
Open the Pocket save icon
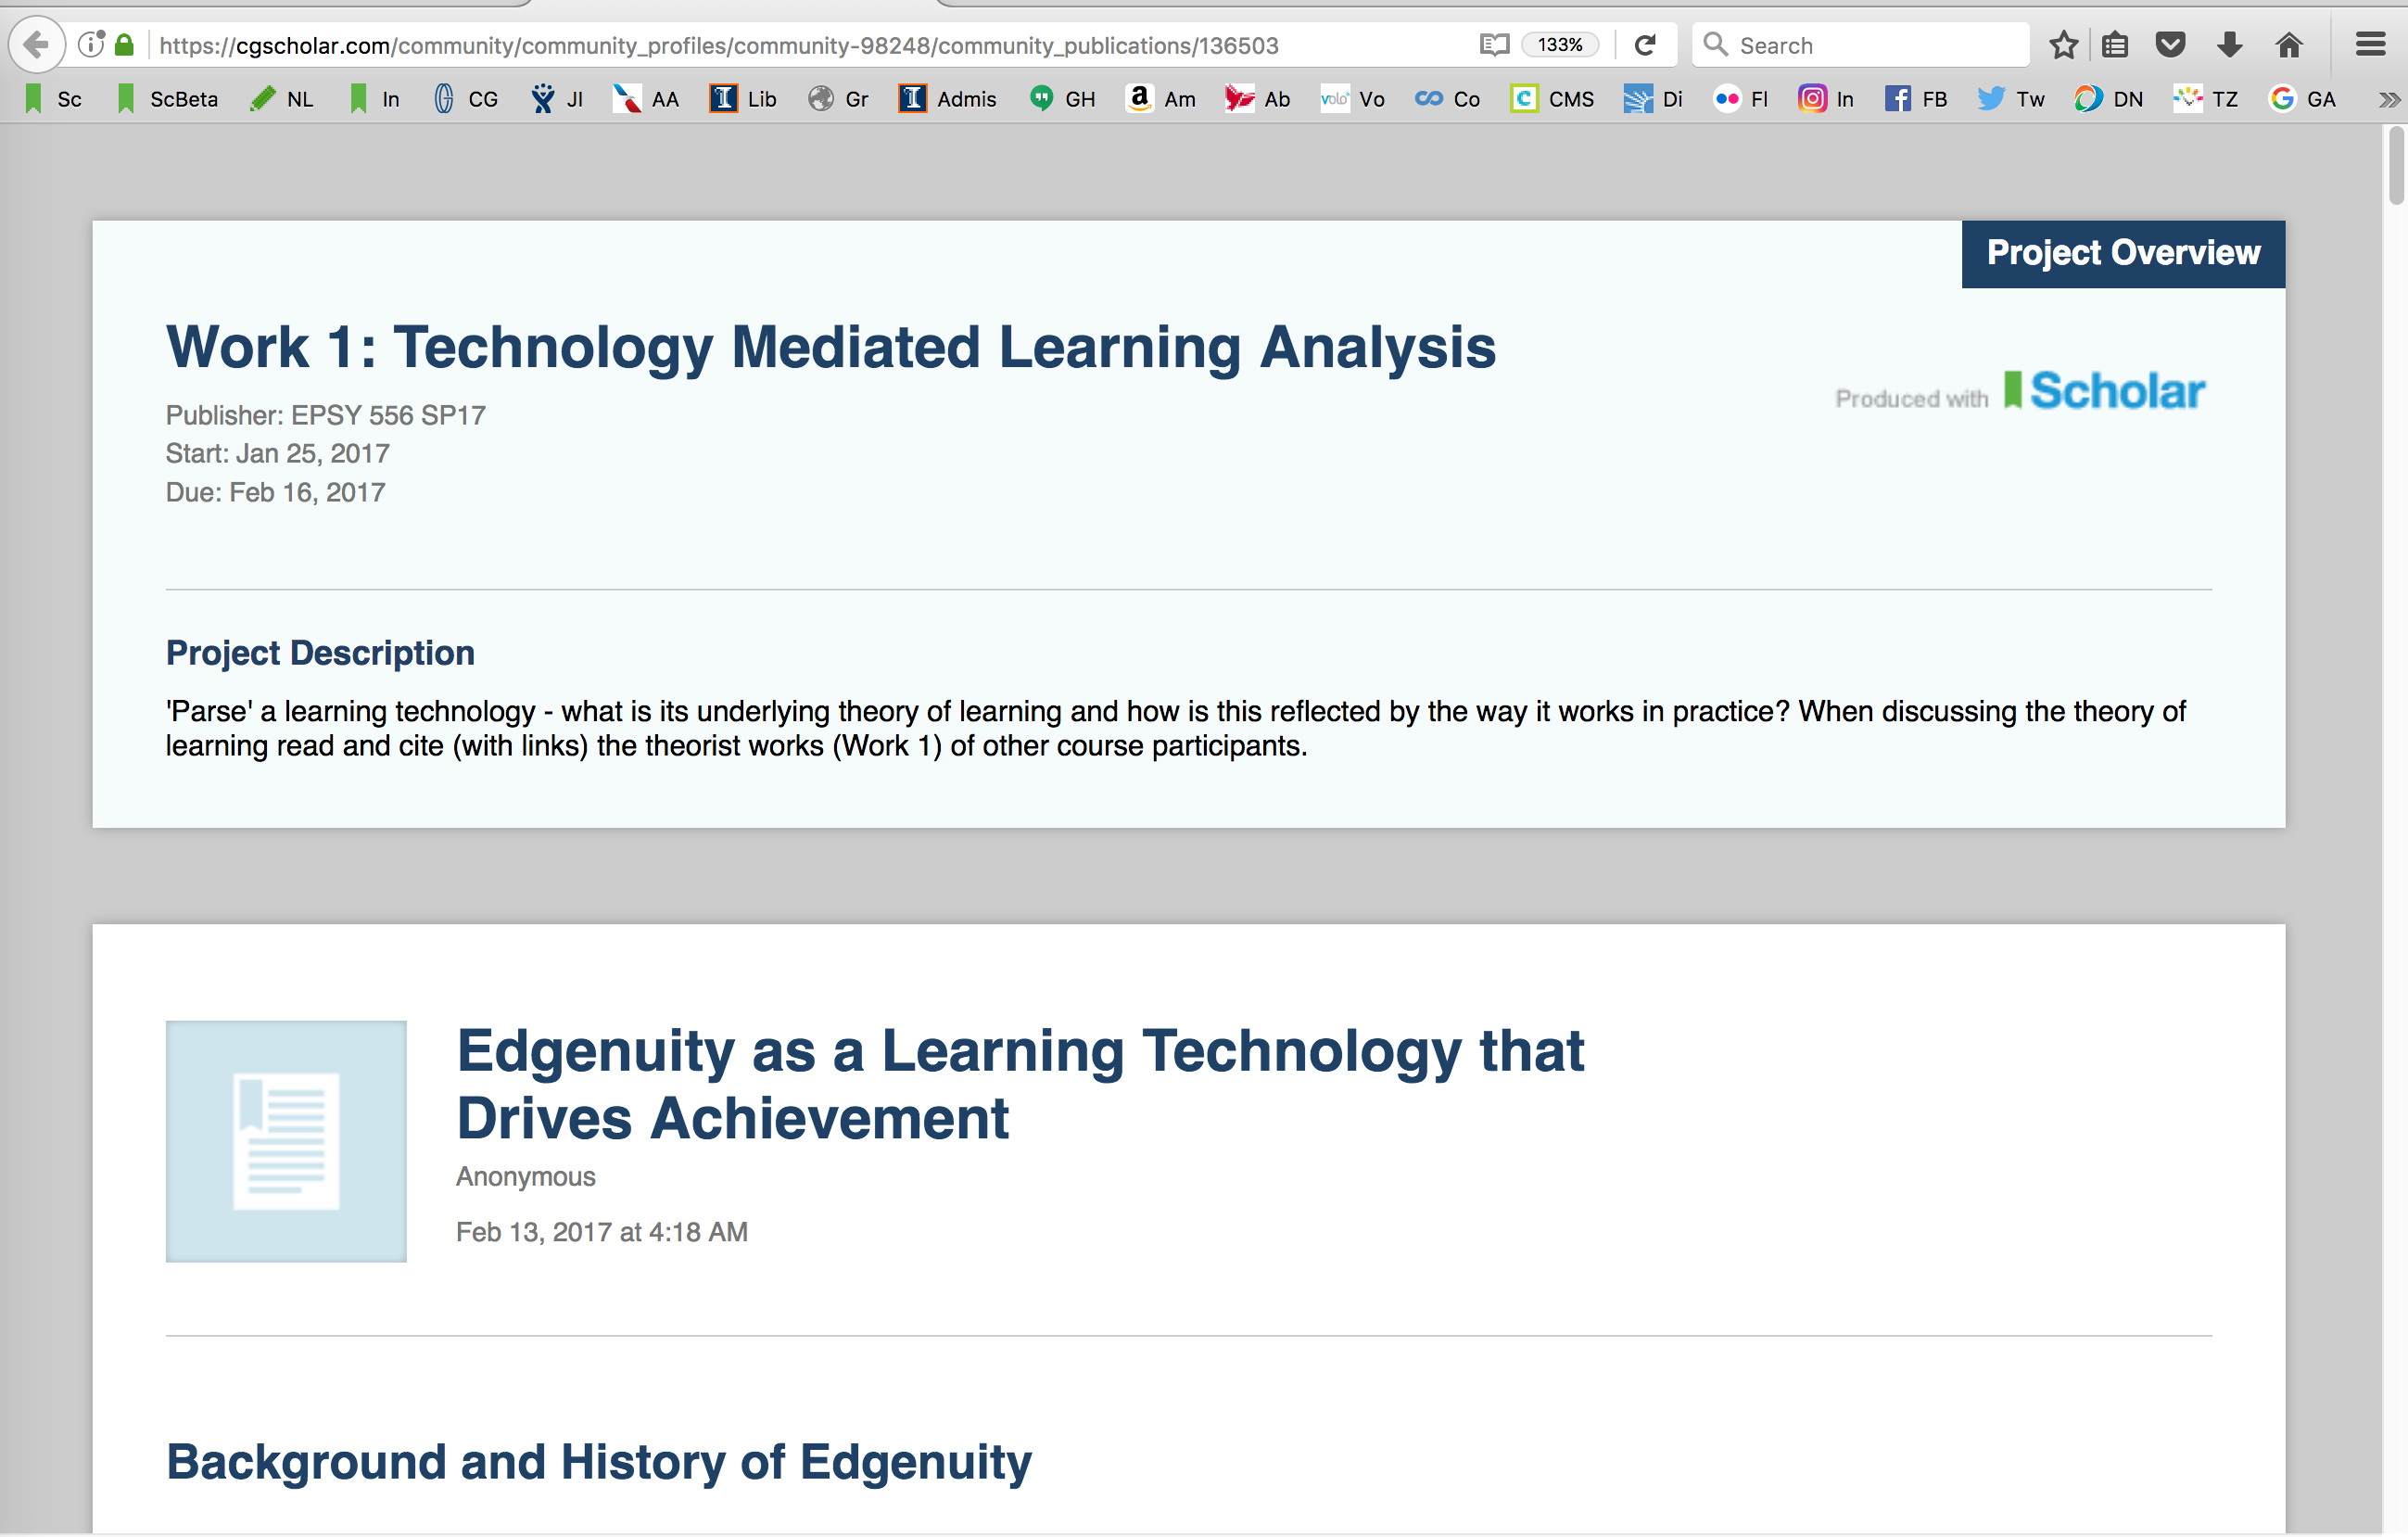pyautogui.click(x=2170, y=45)
